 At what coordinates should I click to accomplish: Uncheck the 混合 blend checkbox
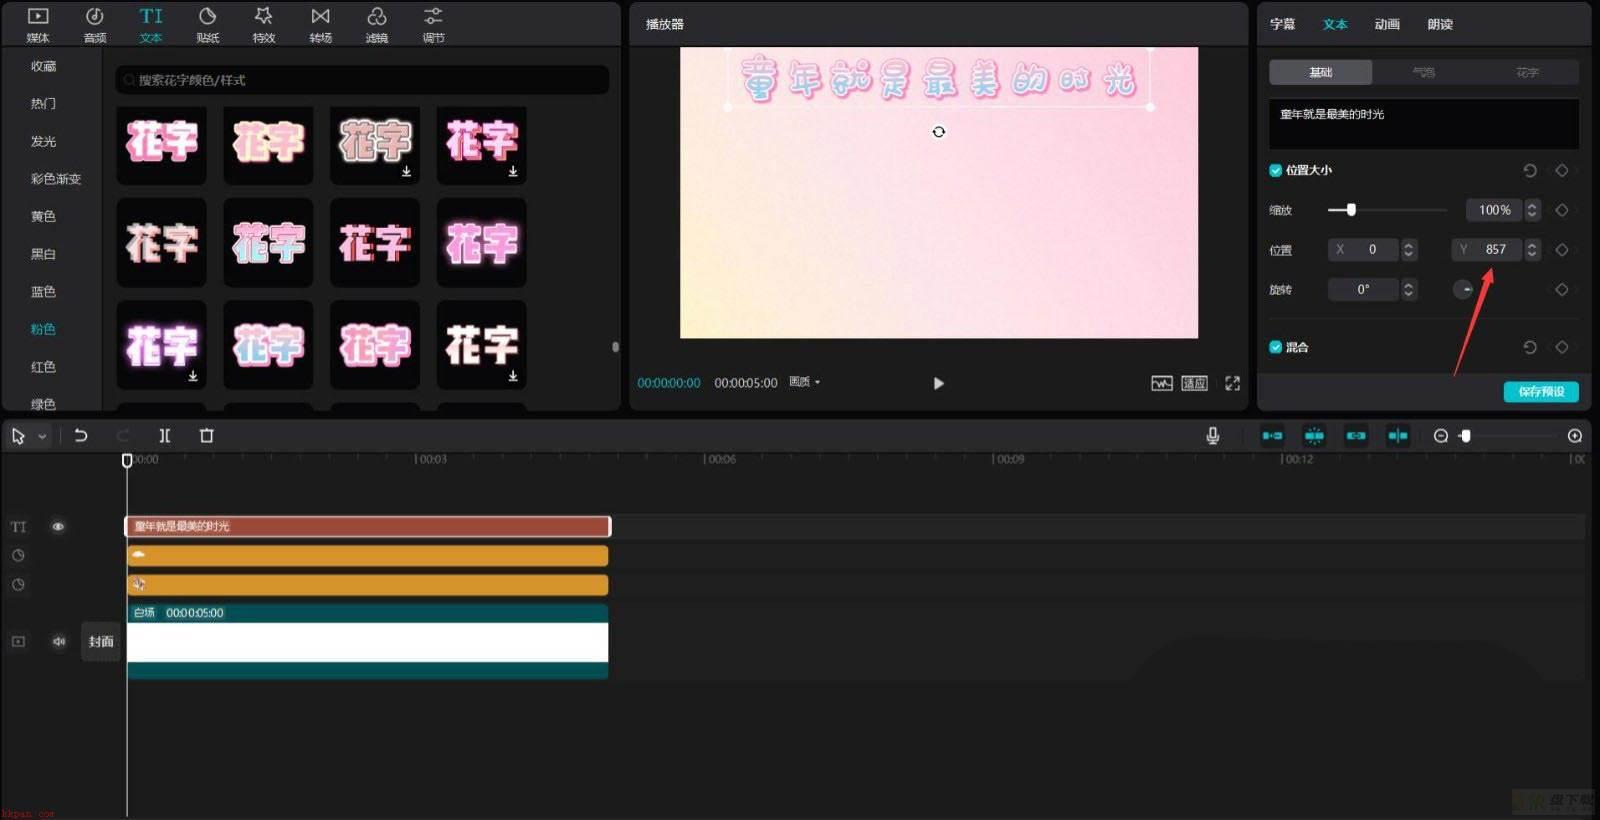click(1276, 347)
